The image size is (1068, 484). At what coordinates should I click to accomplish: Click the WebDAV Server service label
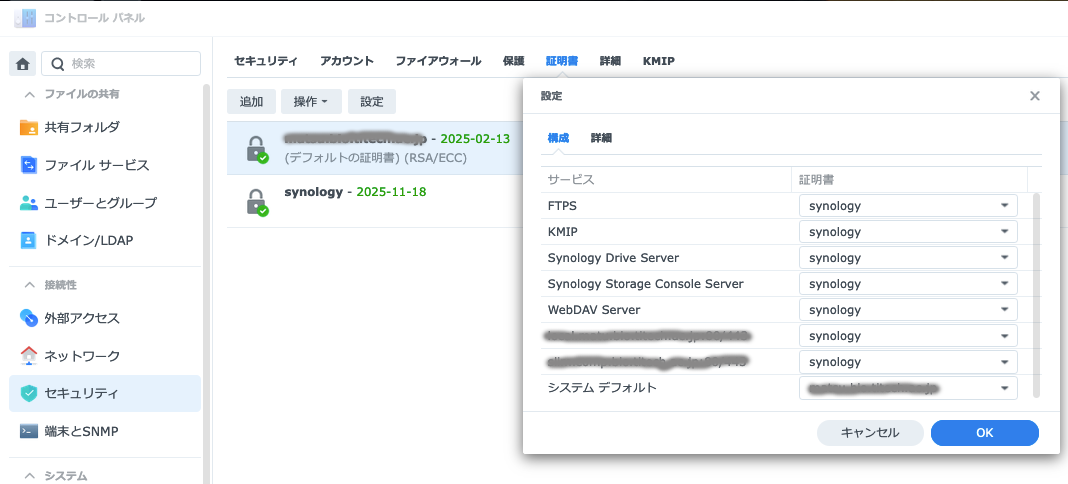(x=594, y=310)
